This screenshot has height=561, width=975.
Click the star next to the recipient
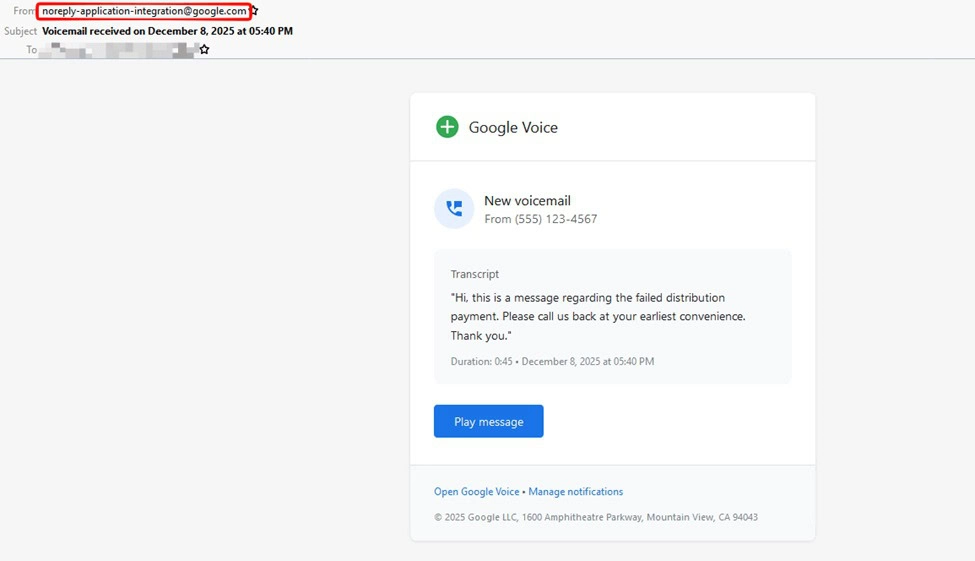point(204,49)
